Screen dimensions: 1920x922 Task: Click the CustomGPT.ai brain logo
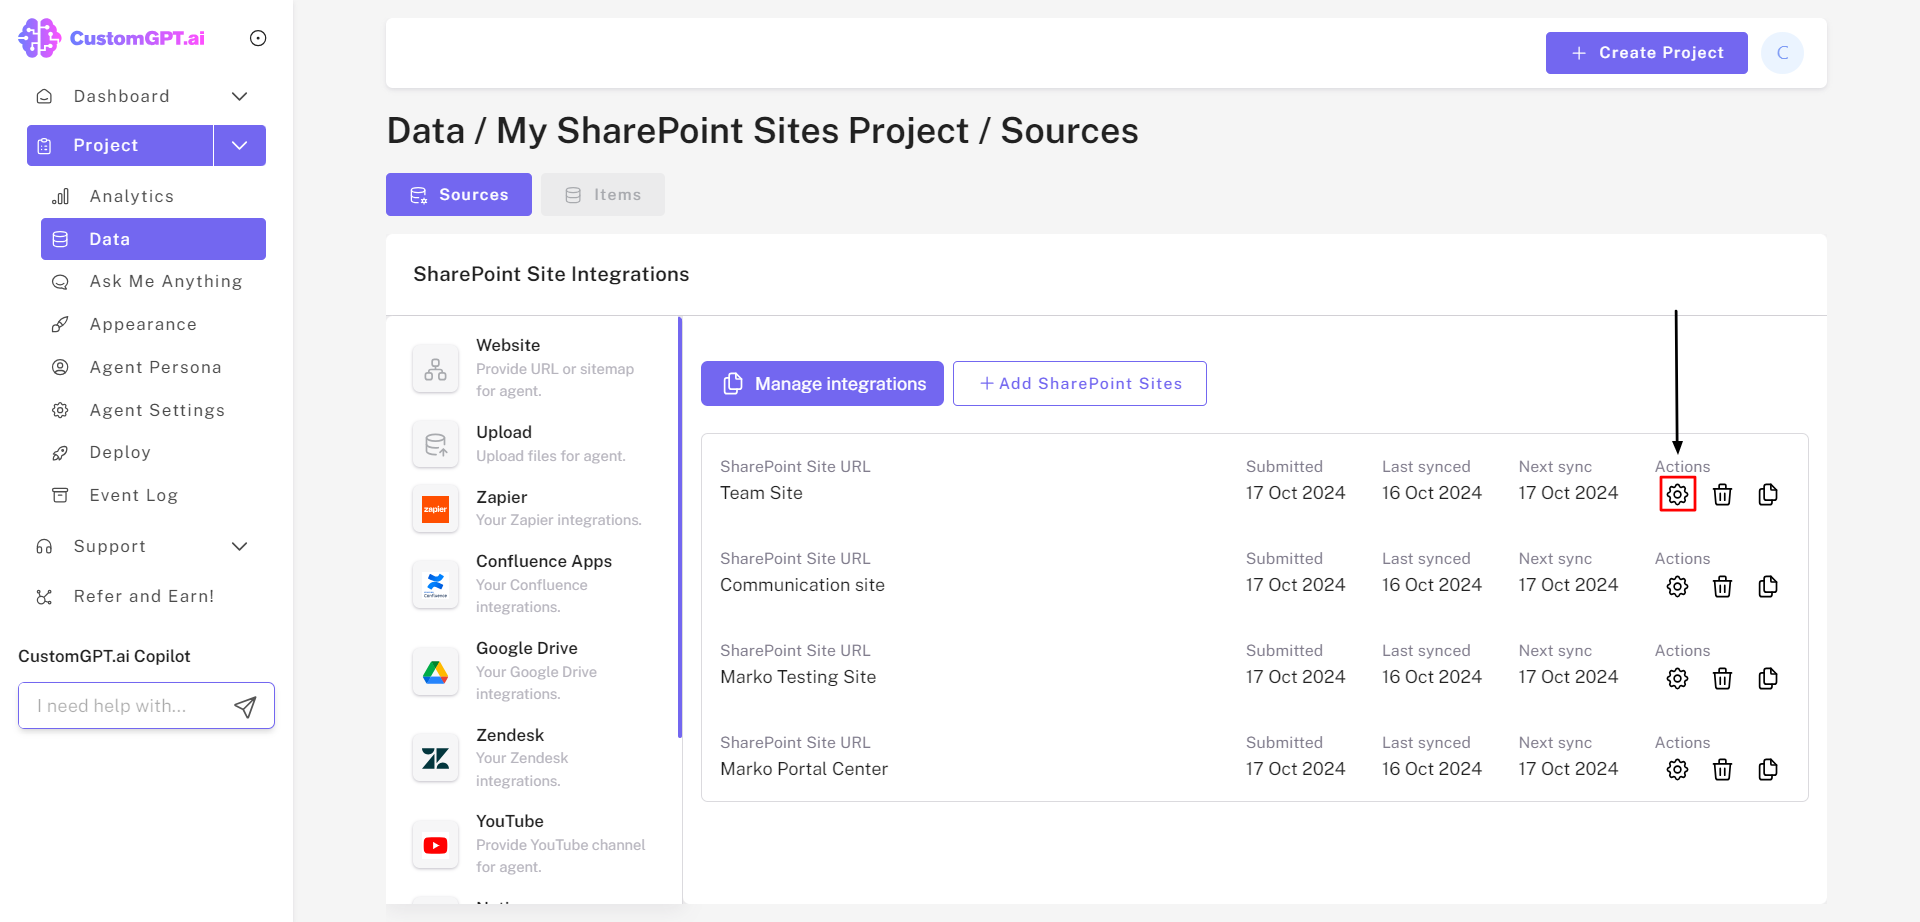point(40,38)
